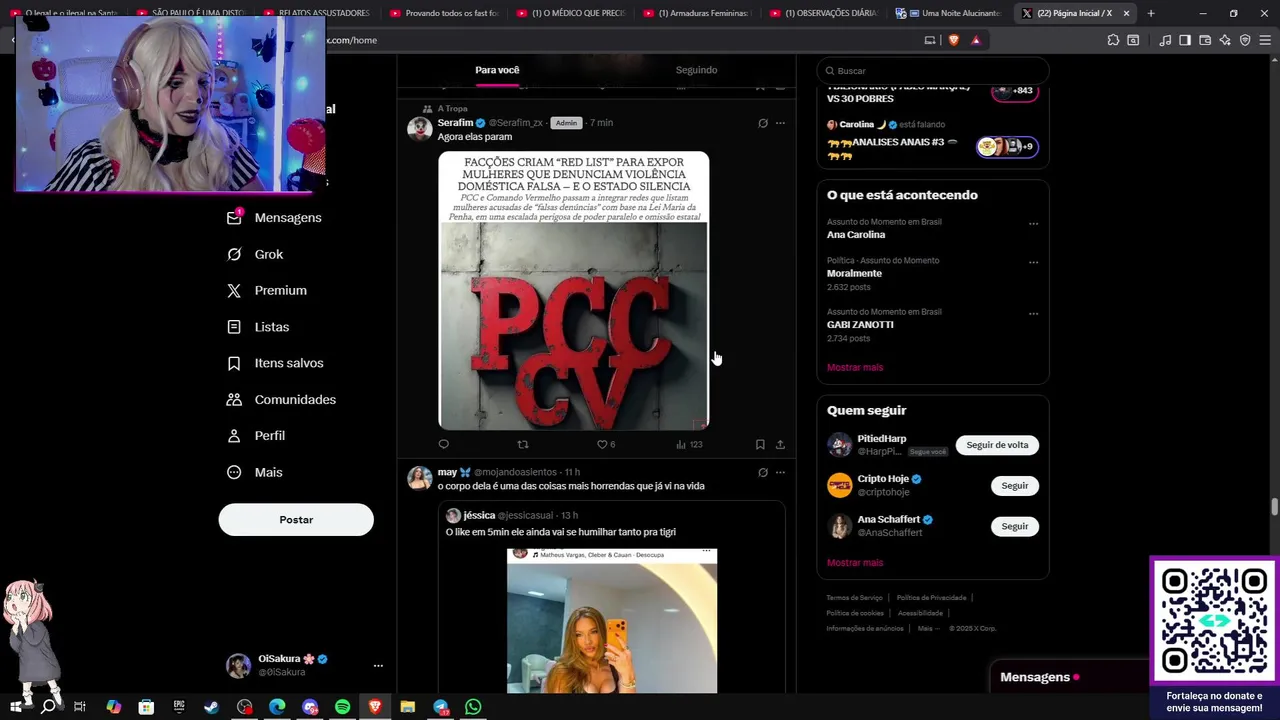The width and height of the screenshot is (1280, 720).
Task: Open Grok explain icon on may's post
Action: [763, 472]
